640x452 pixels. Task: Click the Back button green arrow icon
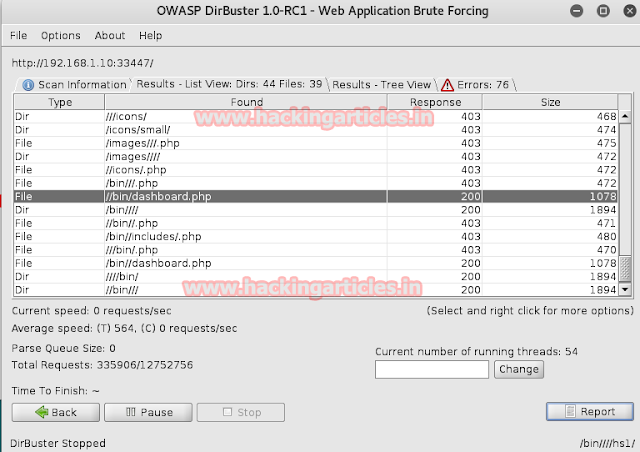pyautogui.click(x=42, y=412)
